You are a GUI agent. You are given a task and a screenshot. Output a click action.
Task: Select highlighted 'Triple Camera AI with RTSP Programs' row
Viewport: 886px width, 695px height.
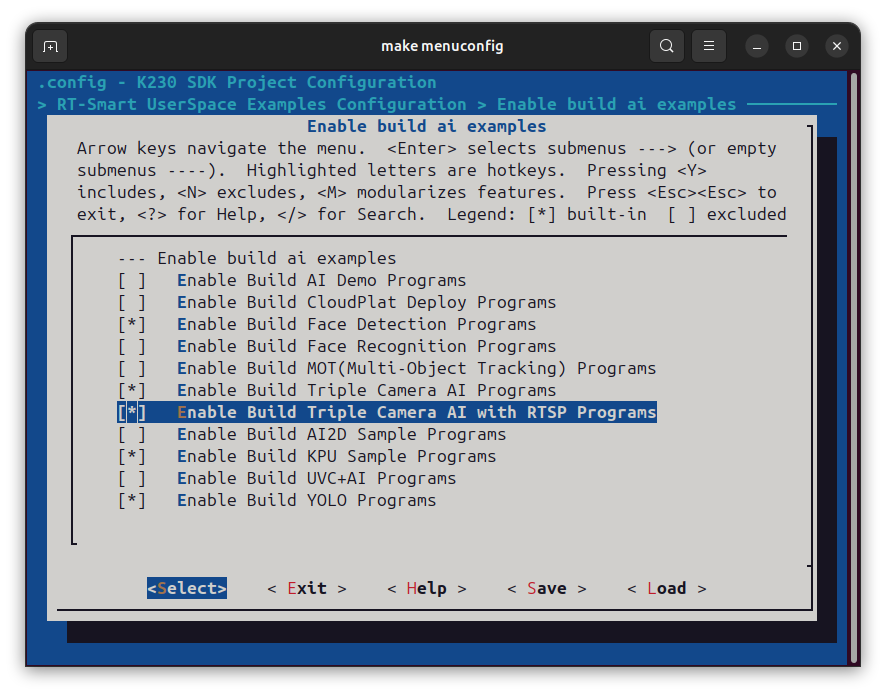387,412
